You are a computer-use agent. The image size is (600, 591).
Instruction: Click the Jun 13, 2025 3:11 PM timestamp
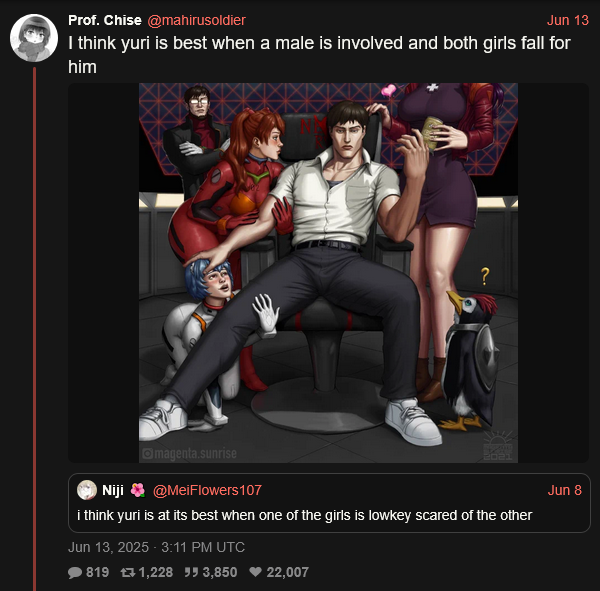[x=156, y=547]
